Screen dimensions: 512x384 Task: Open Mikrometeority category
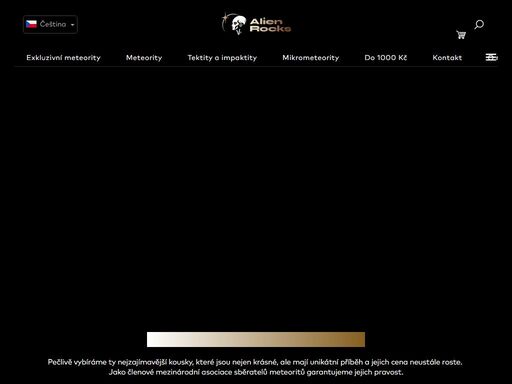point(311,58)
